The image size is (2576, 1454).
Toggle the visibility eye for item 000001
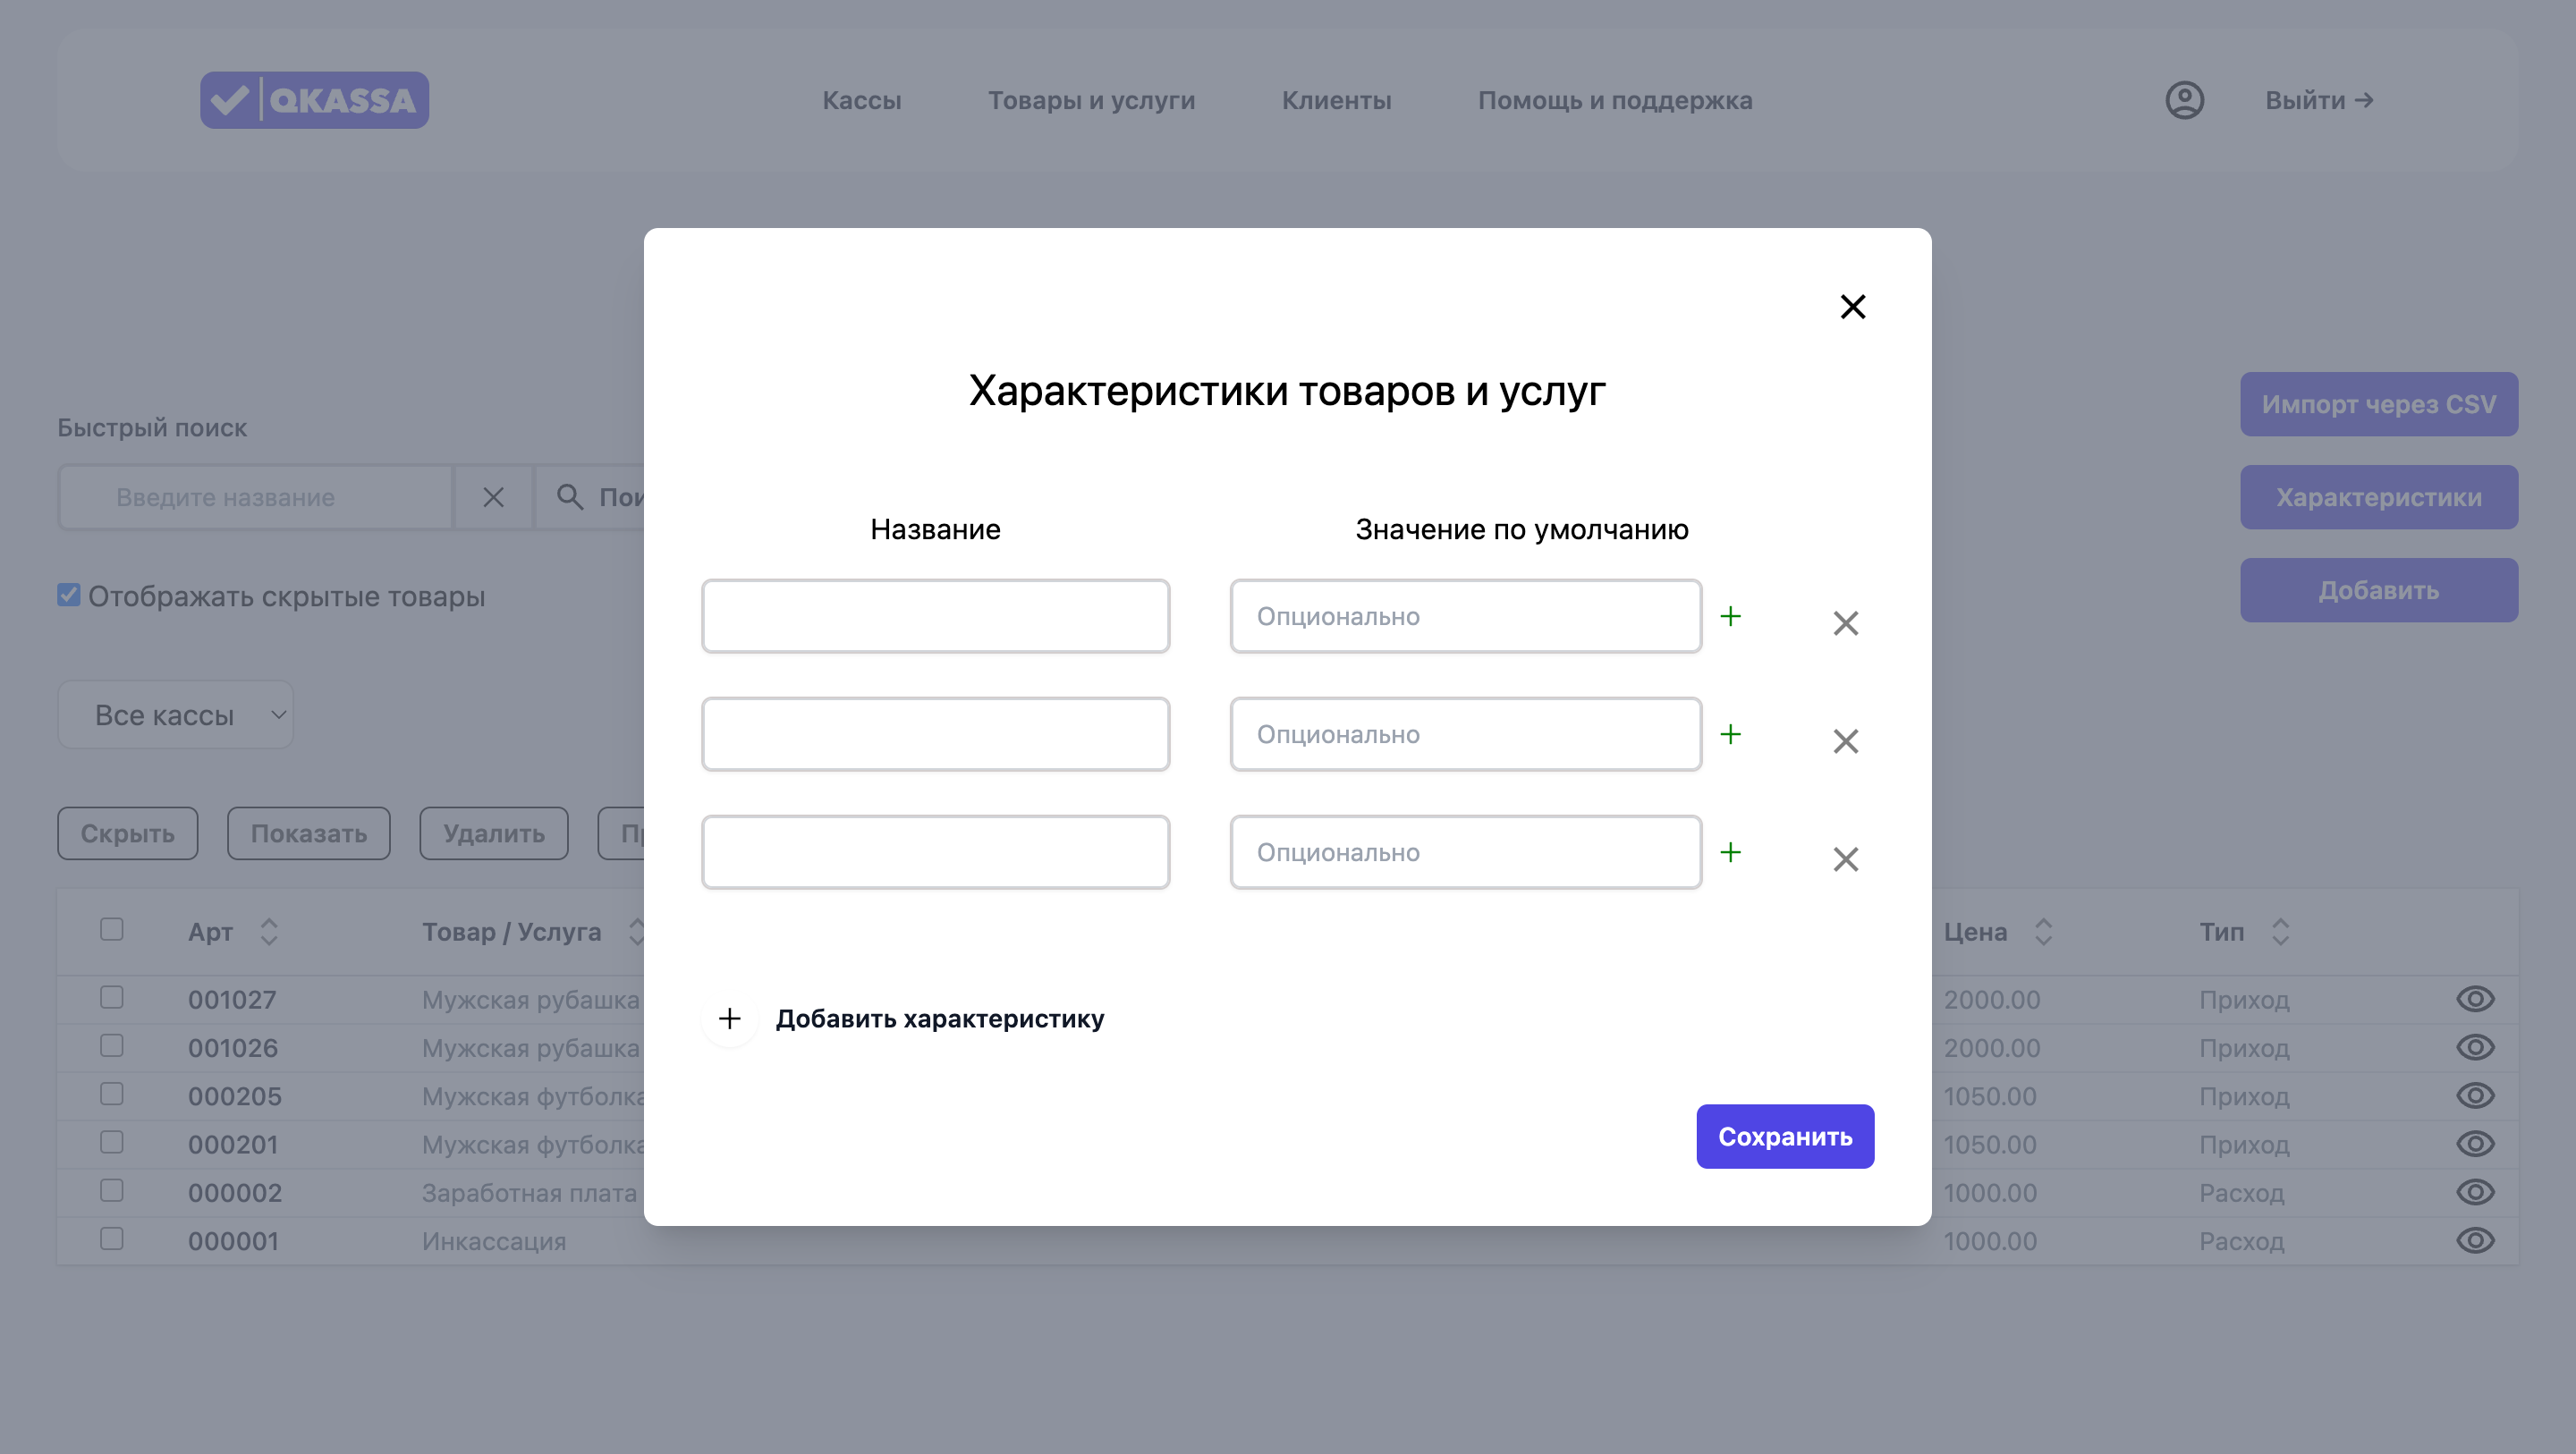(x=2475, y=1240)
